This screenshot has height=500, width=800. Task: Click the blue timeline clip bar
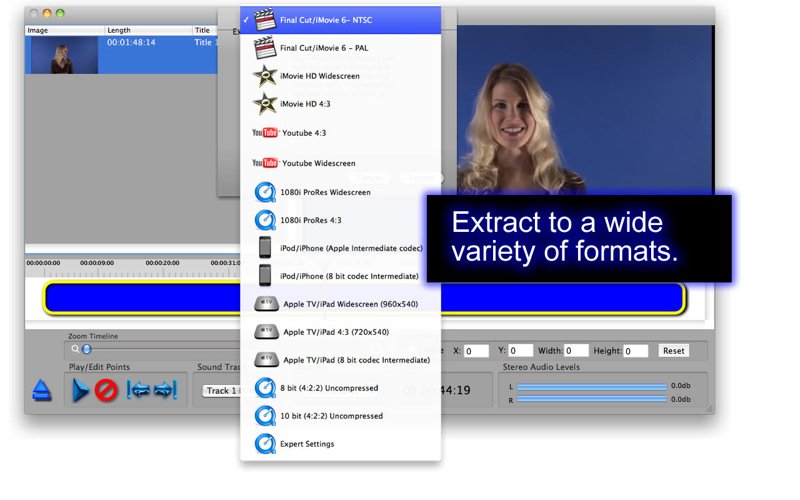tap(364, 298)
